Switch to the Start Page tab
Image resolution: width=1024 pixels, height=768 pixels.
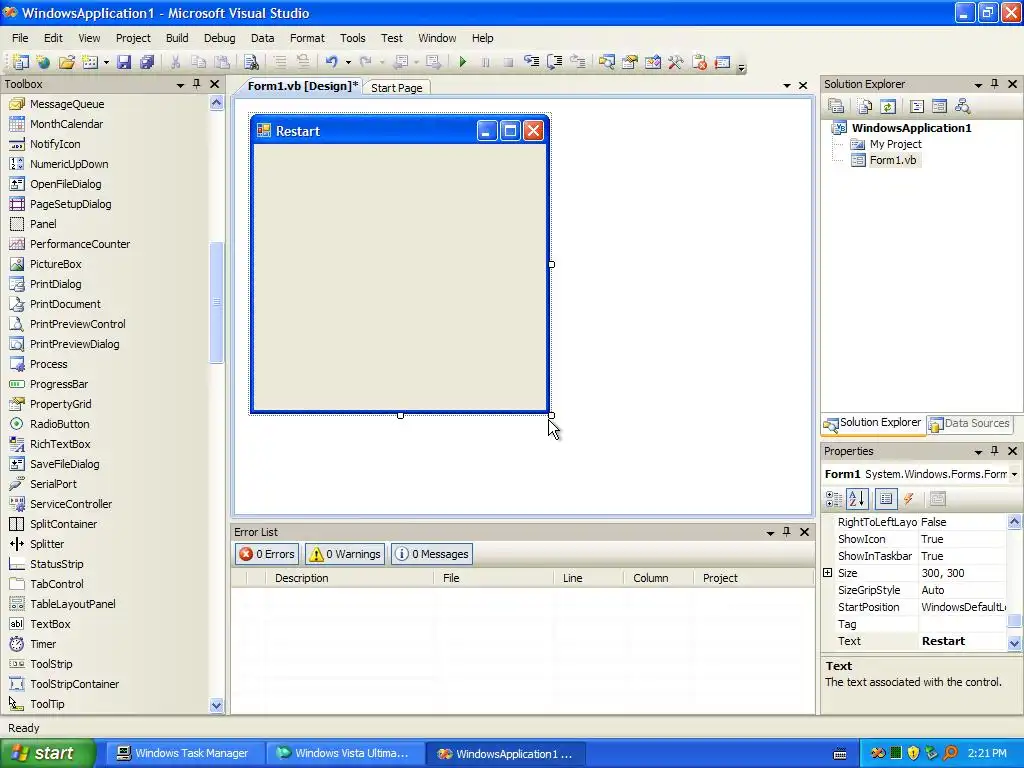396,88
